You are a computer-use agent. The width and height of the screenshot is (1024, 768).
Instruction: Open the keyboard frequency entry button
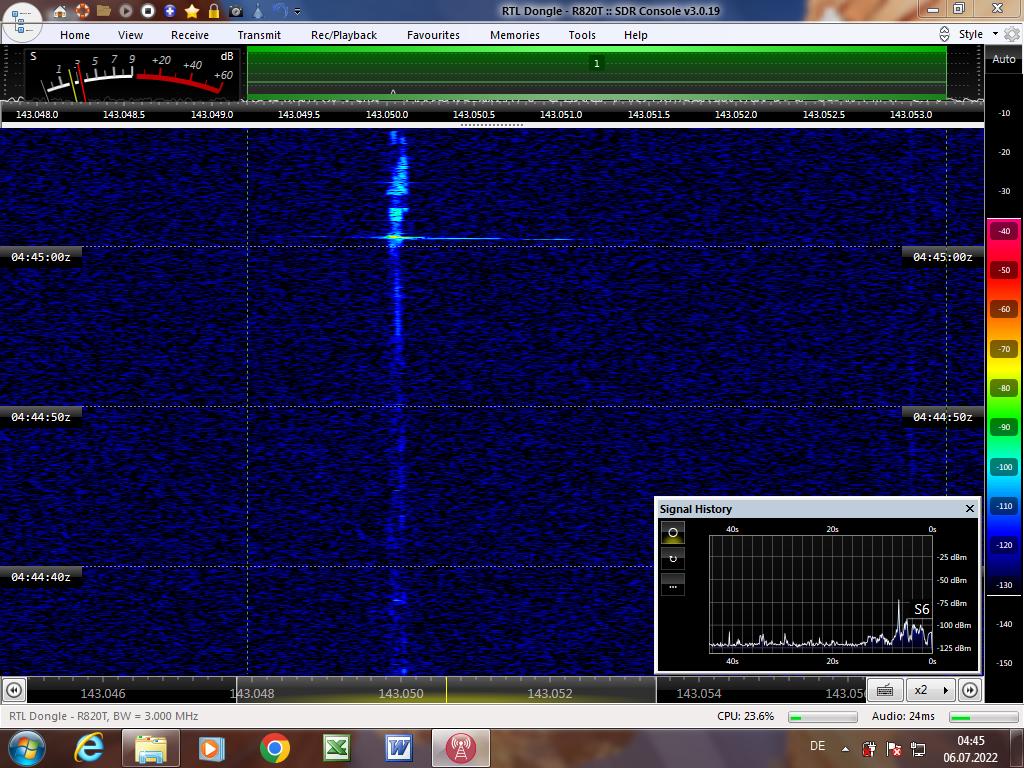click(x=885, y=690)
